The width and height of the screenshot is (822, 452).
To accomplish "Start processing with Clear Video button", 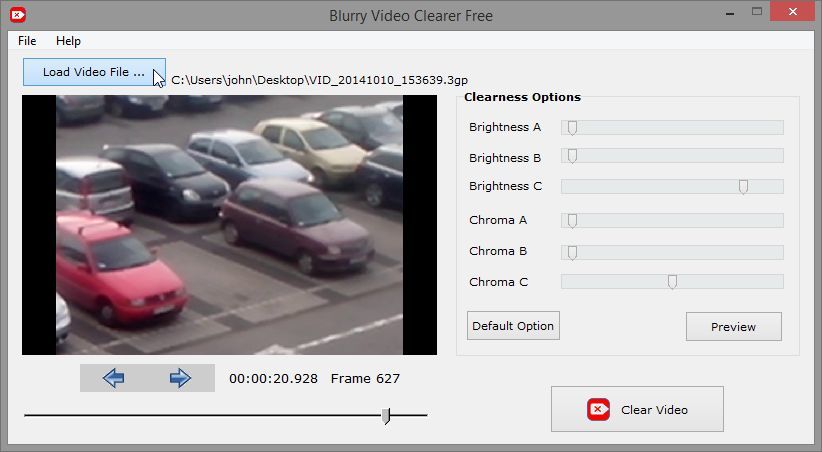I will [x=637, y=410].
